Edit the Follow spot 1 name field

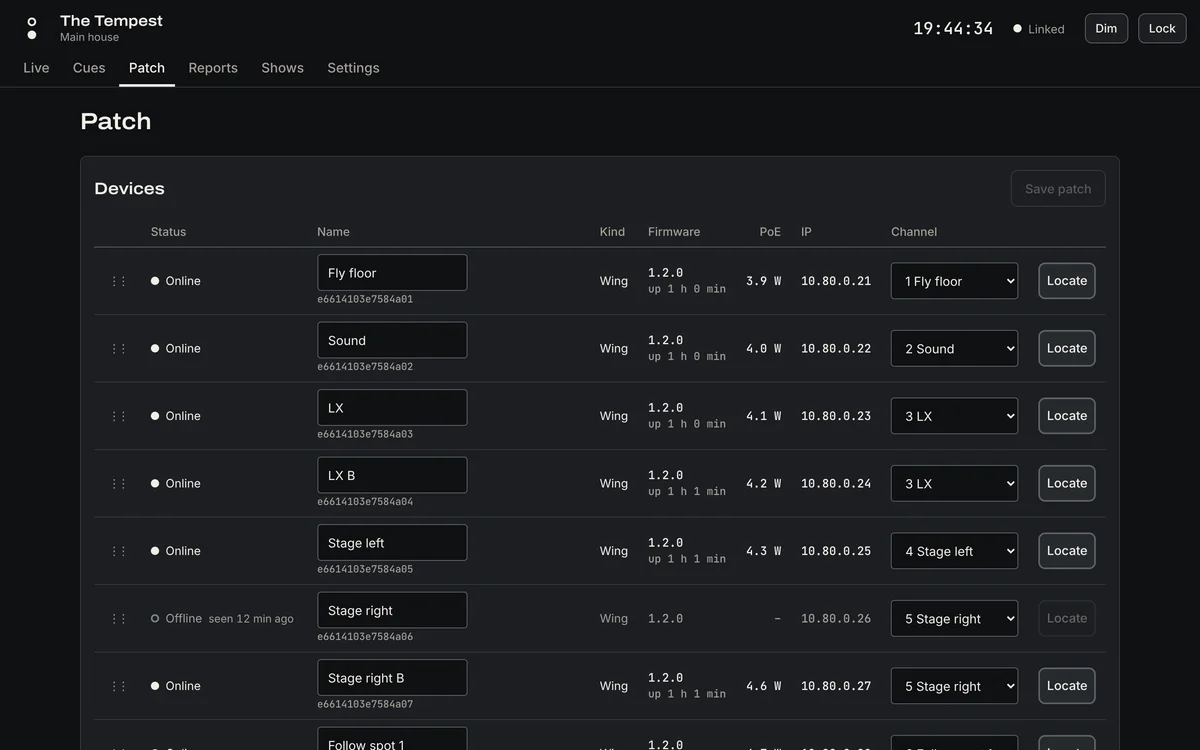(392, 739)
